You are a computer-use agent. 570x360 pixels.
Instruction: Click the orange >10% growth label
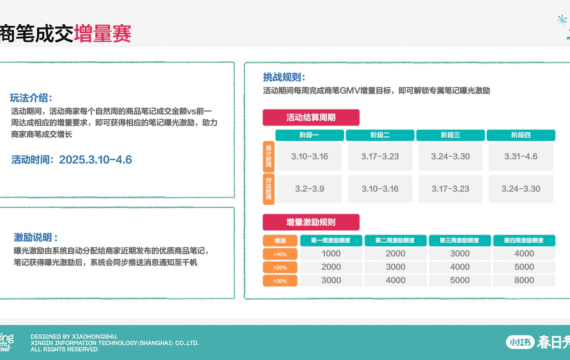click(280, 254)
